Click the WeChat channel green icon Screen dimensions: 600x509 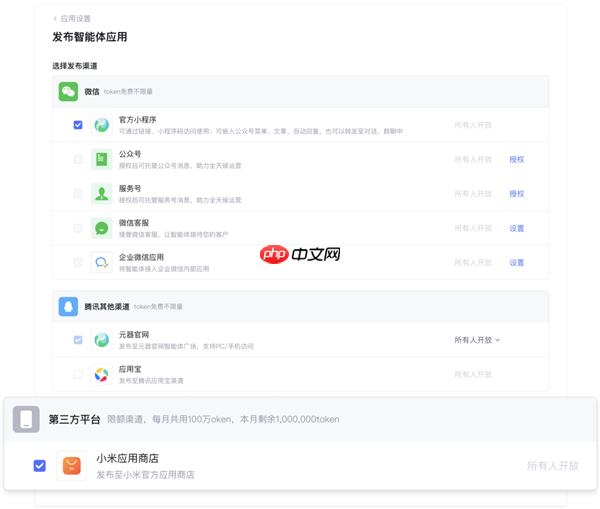[68, 91]
